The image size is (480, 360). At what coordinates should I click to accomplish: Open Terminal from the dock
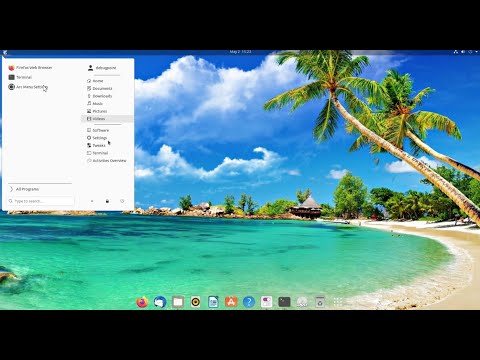point(284,302)
